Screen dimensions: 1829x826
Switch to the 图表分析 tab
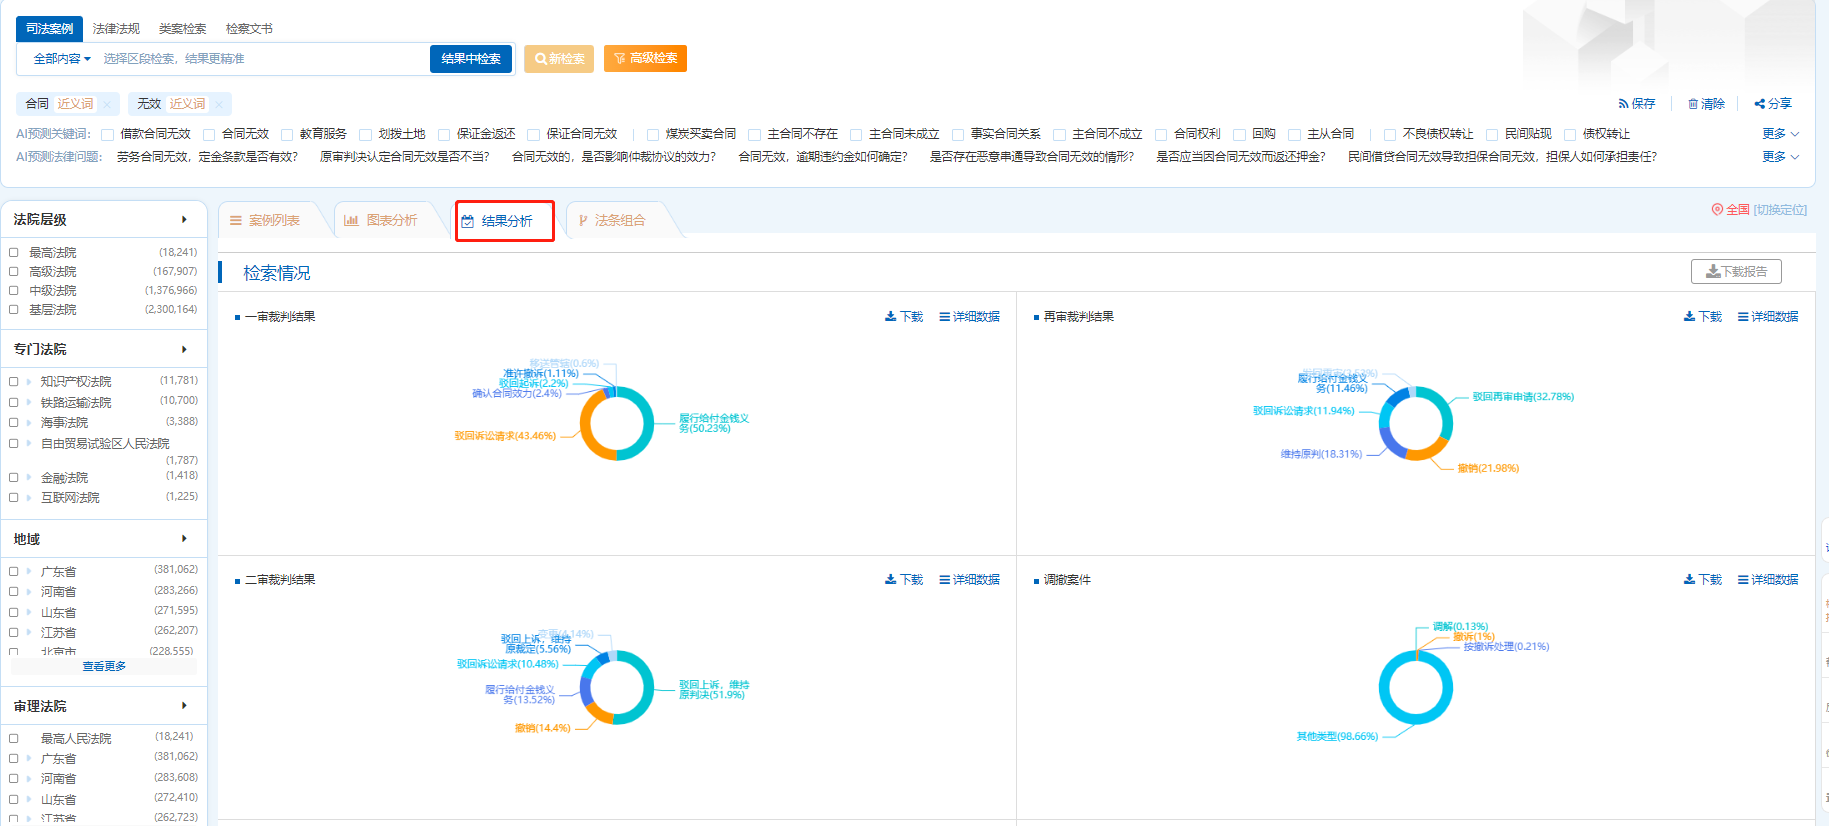[x=381, y=221]
